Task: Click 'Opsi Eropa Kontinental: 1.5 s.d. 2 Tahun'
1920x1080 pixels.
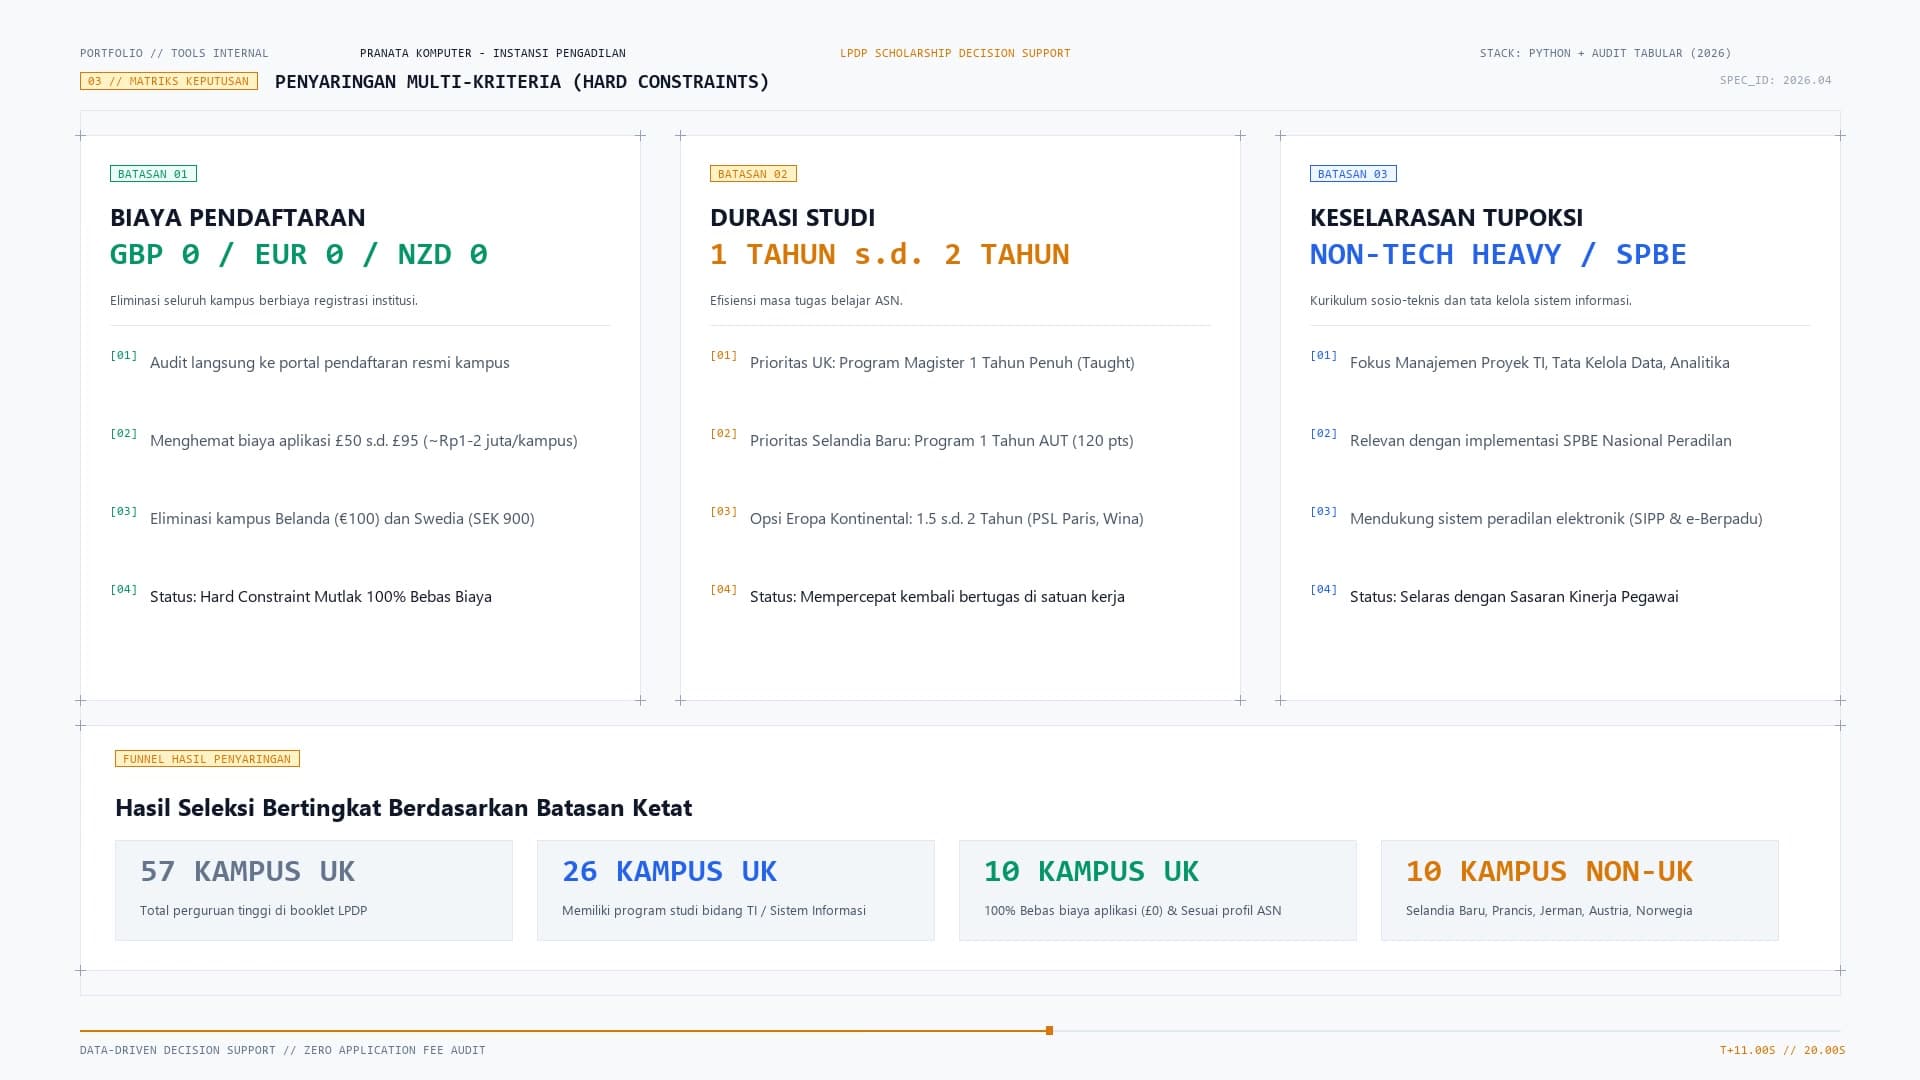Action: [947, 519]
